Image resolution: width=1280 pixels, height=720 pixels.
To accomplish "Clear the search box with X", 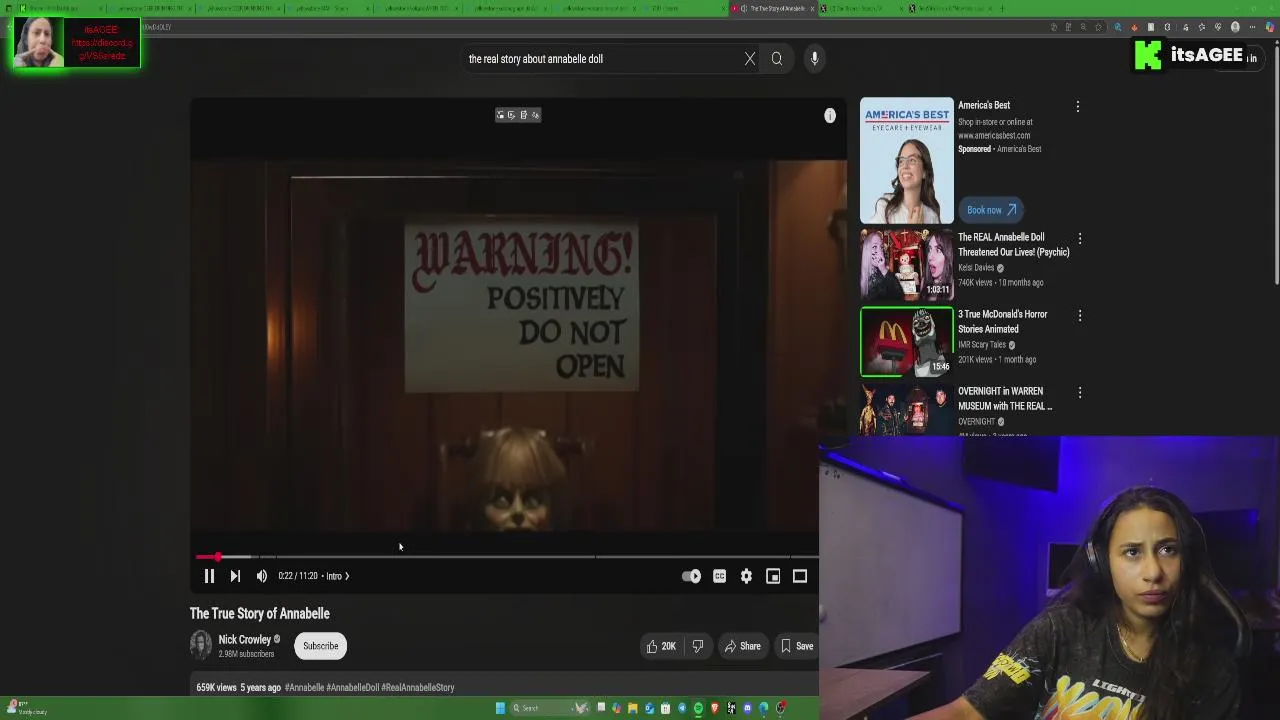I will tap(750, 59).
